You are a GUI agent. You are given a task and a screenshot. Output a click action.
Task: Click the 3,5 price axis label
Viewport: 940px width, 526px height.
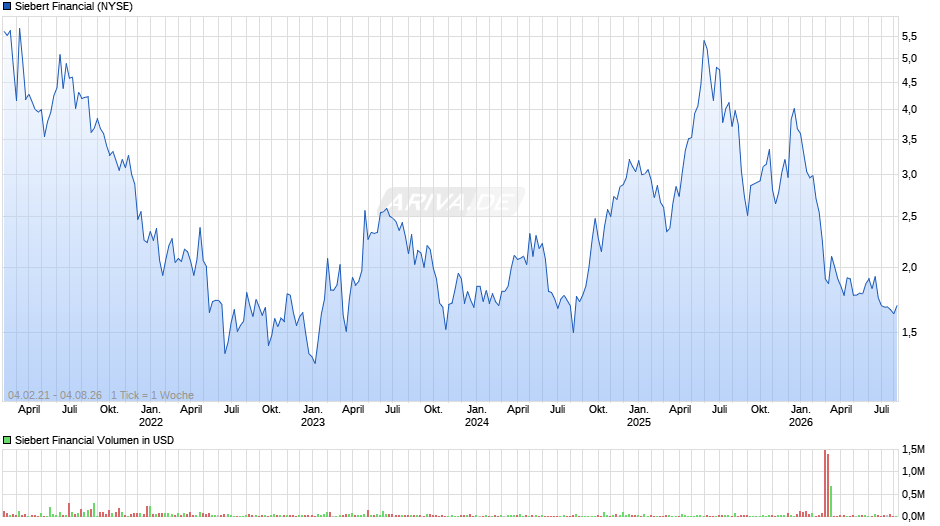(909, 140)
